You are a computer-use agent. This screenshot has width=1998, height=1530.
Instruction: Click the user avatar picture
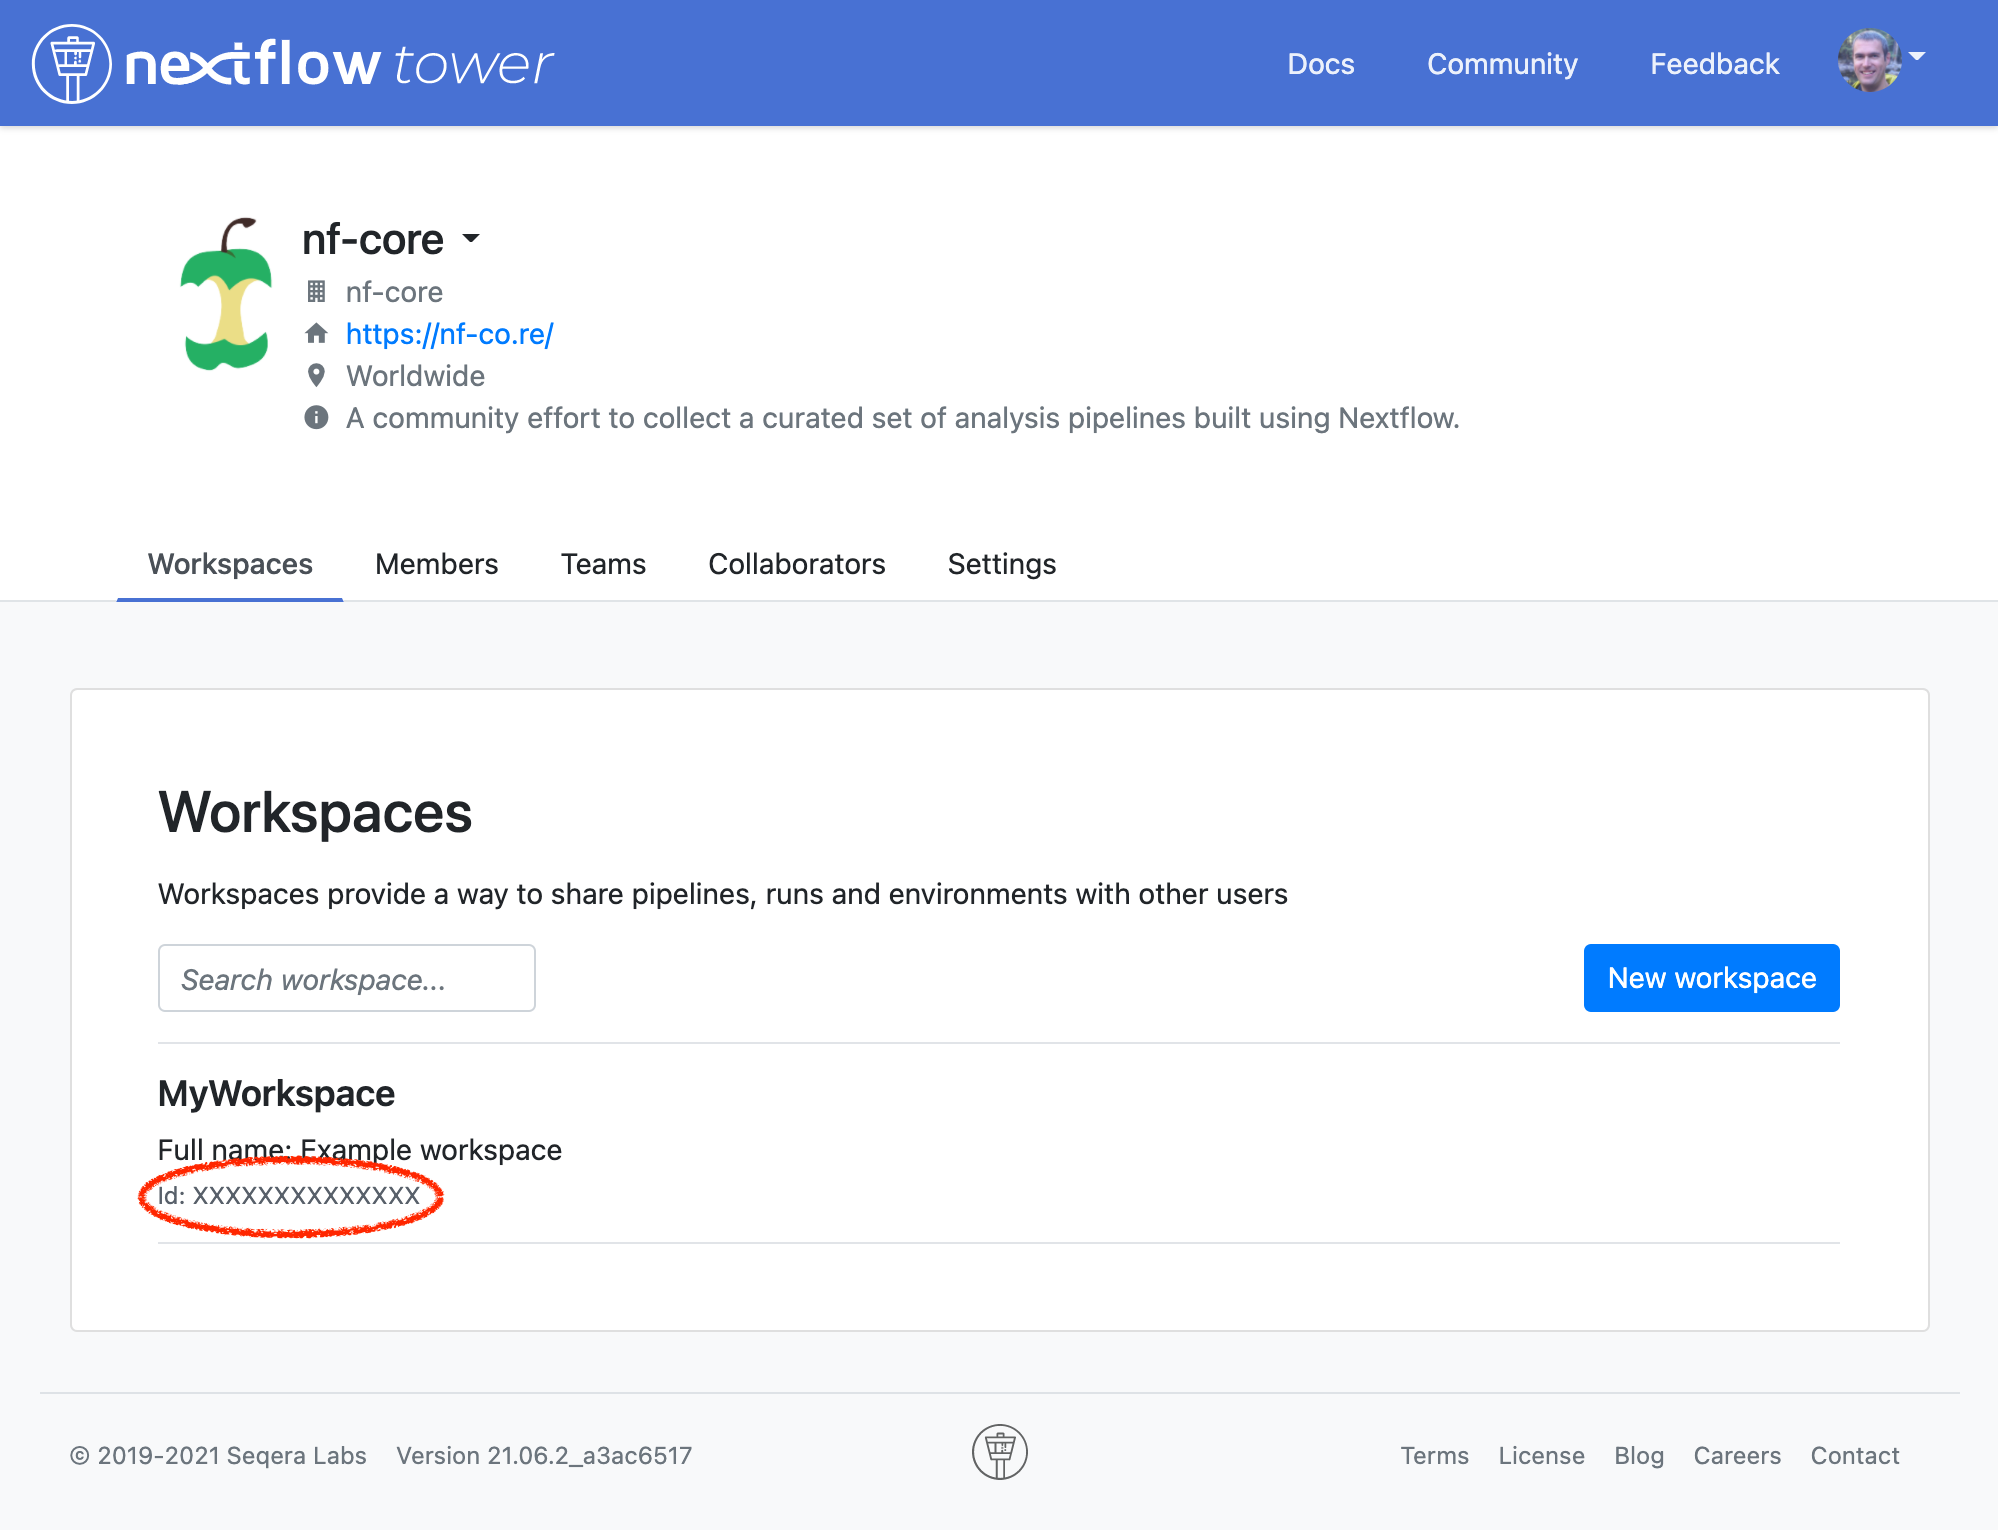point(1868,62)
